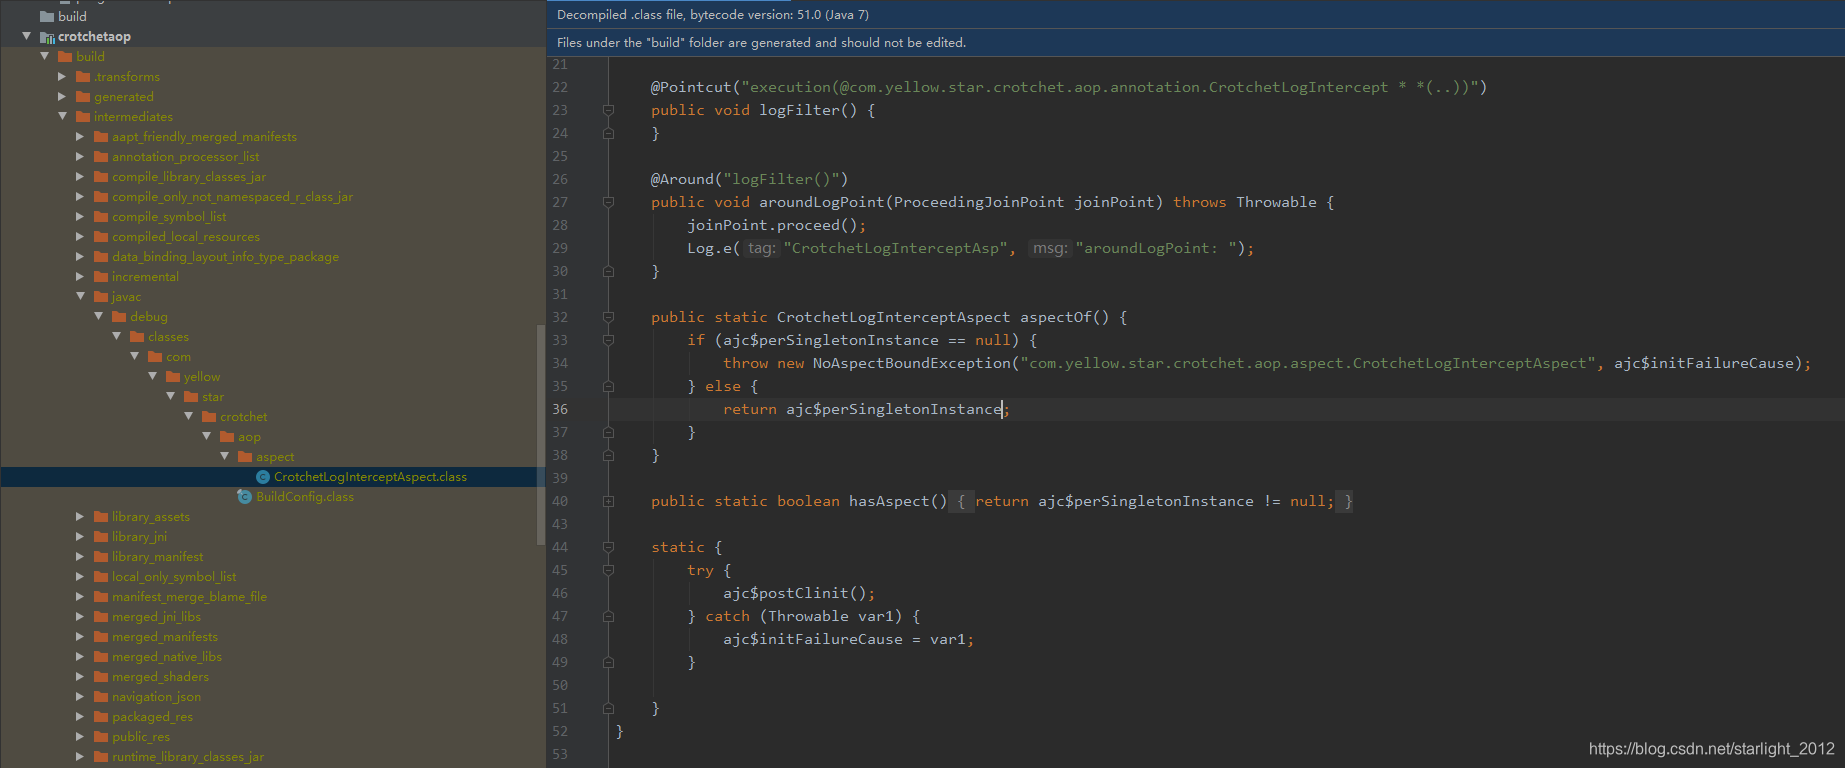Select the compile_symbol_list folder
1845x768 pixels.
coord(169,217)
